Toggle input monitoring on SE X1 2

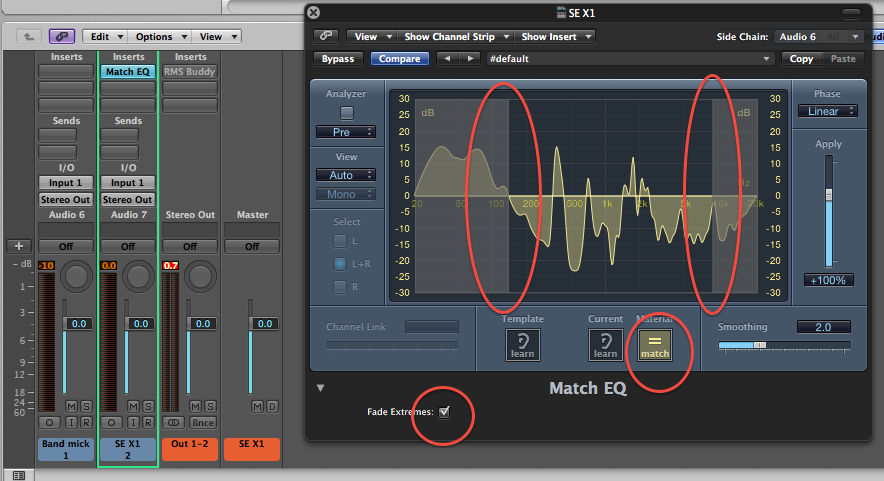pos(134,422)
